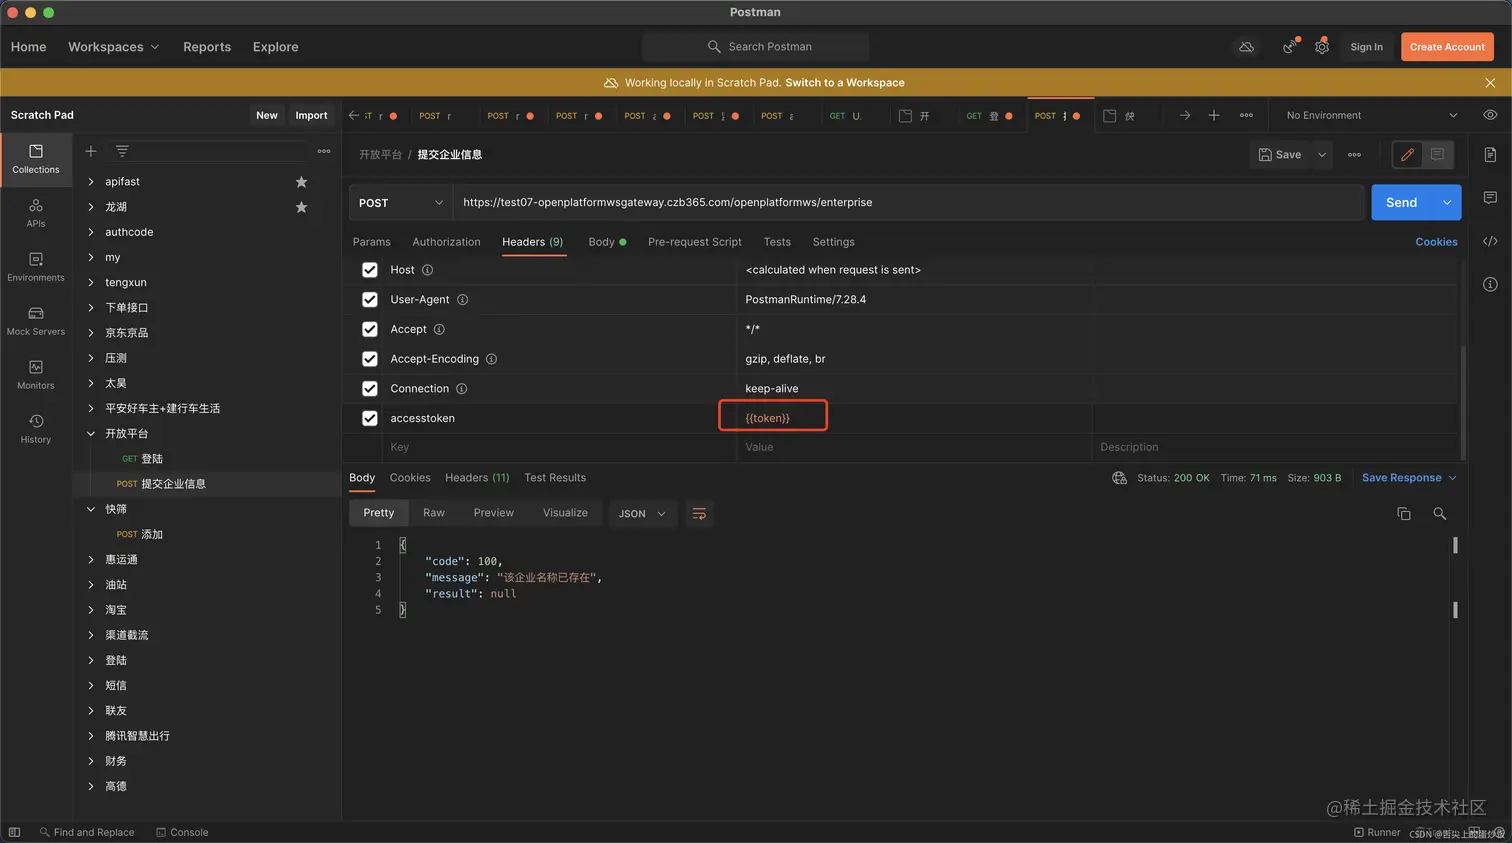Screen dimensions: 1512x843
Task: Open the Test Results response tab
Action: 555,478
